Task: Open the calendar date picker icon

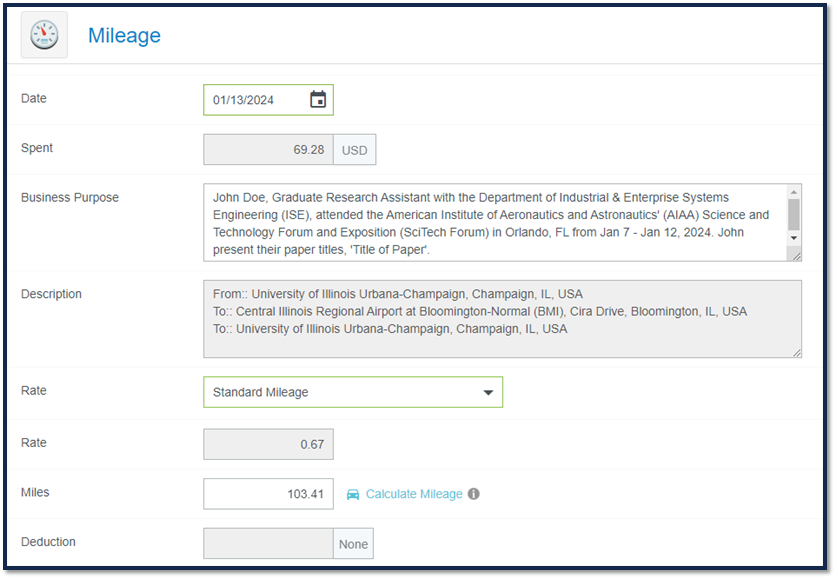Action: (x=318, y=99)
